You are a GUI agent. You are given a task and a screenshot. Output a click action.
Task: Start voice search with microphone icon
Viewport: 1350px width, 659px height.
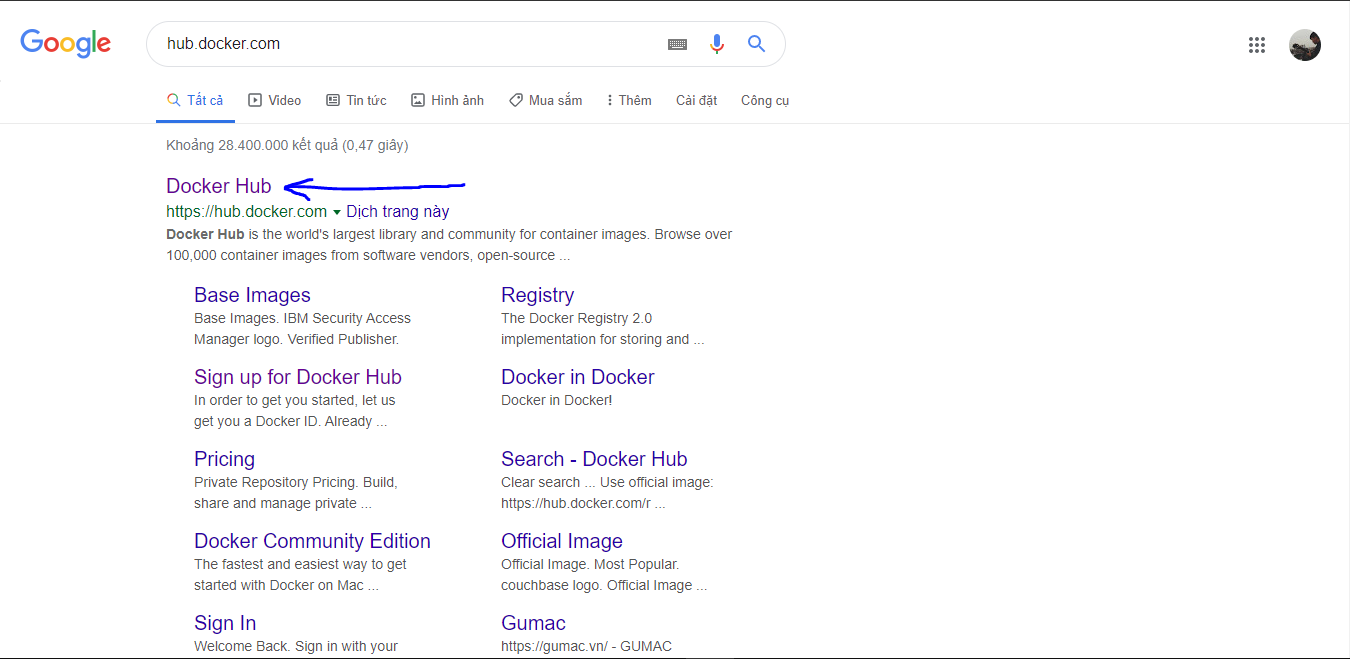point(716,44)
